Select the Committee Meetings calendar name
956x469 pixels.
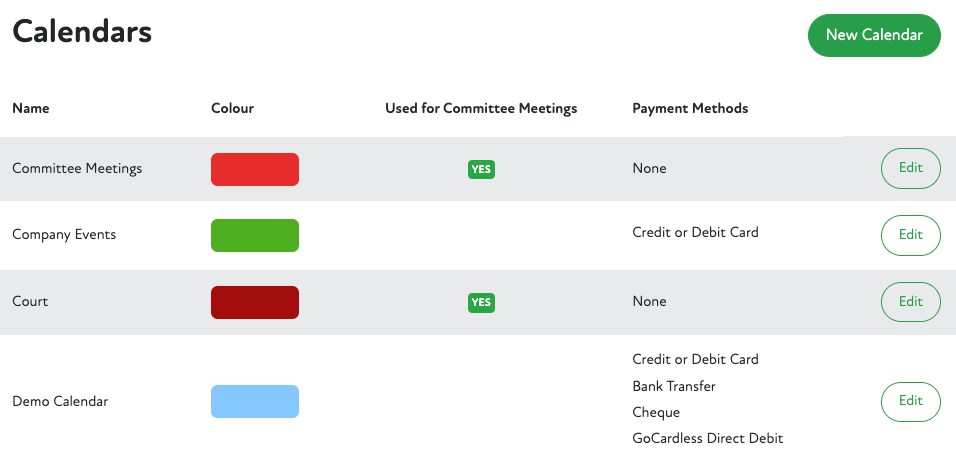(77, 168)
